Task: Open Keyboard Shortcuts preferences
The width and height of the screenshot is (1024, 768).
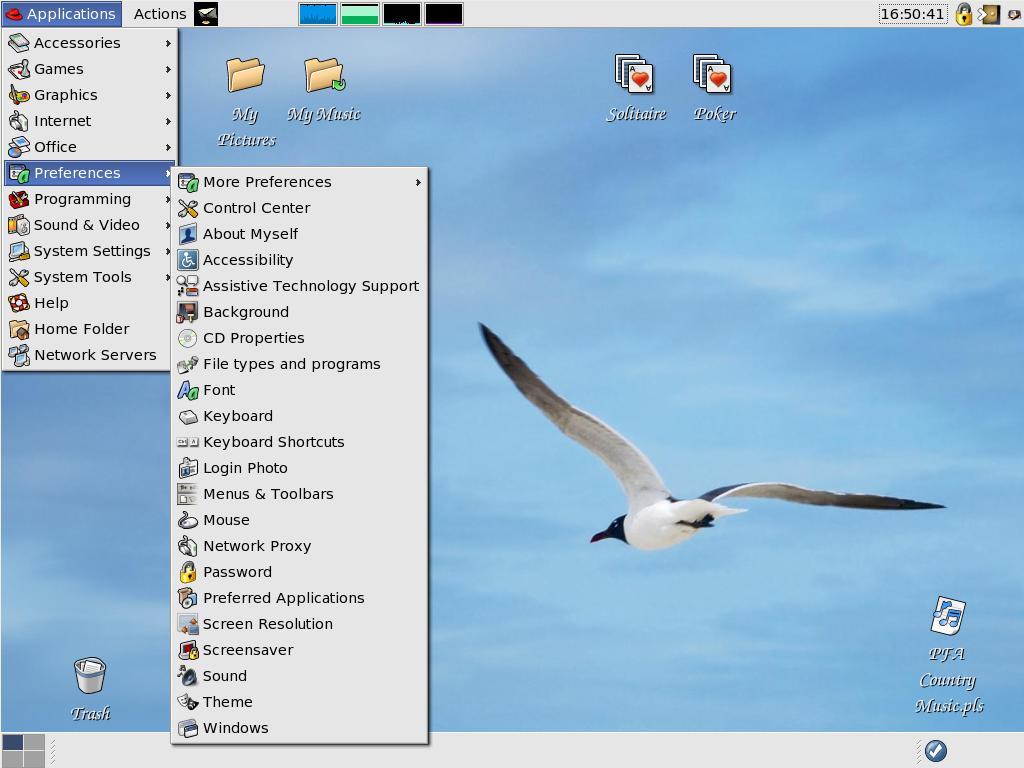Action: [x=300, y=442]
